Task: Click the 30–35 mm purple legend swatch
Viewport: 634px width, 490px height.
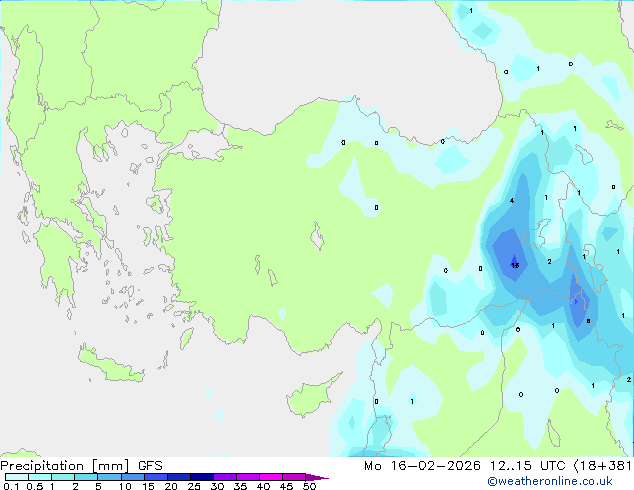Action: click(225, 477)
